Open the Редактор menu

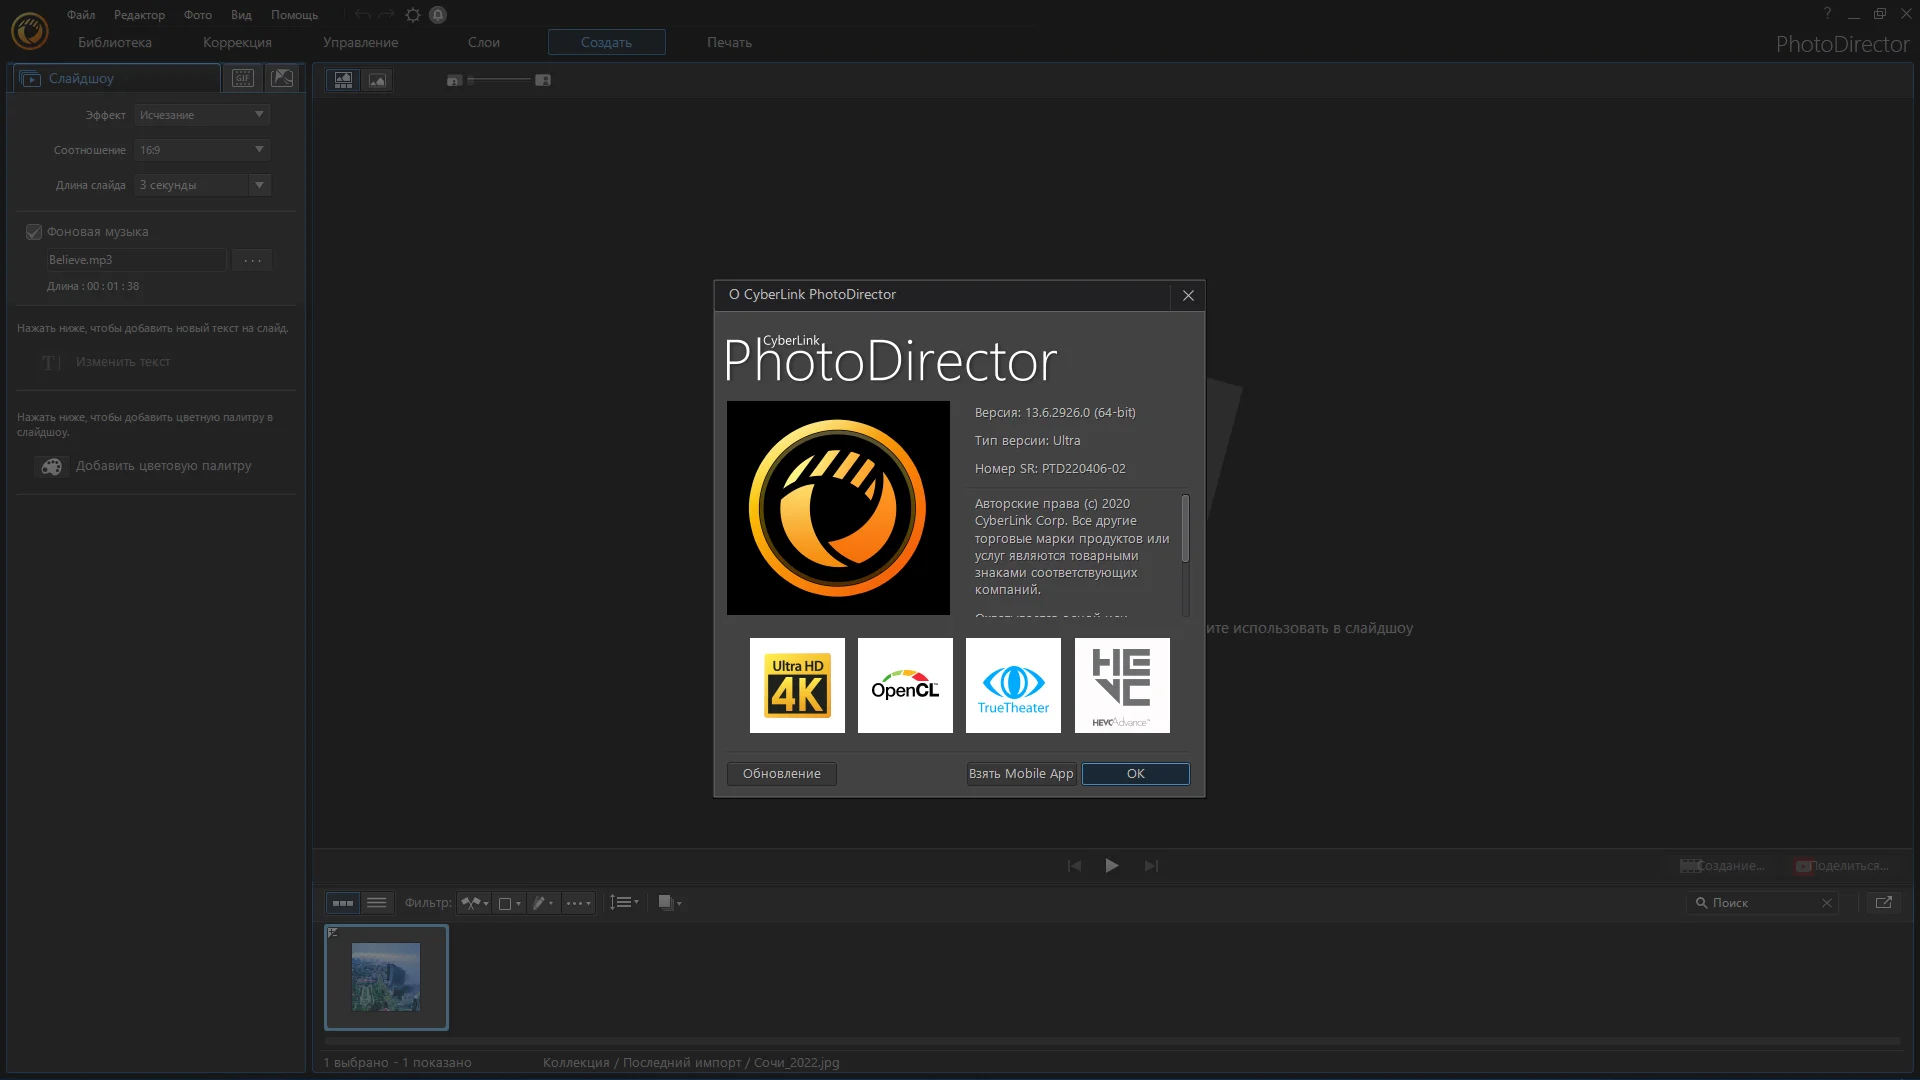pos(139,15)
